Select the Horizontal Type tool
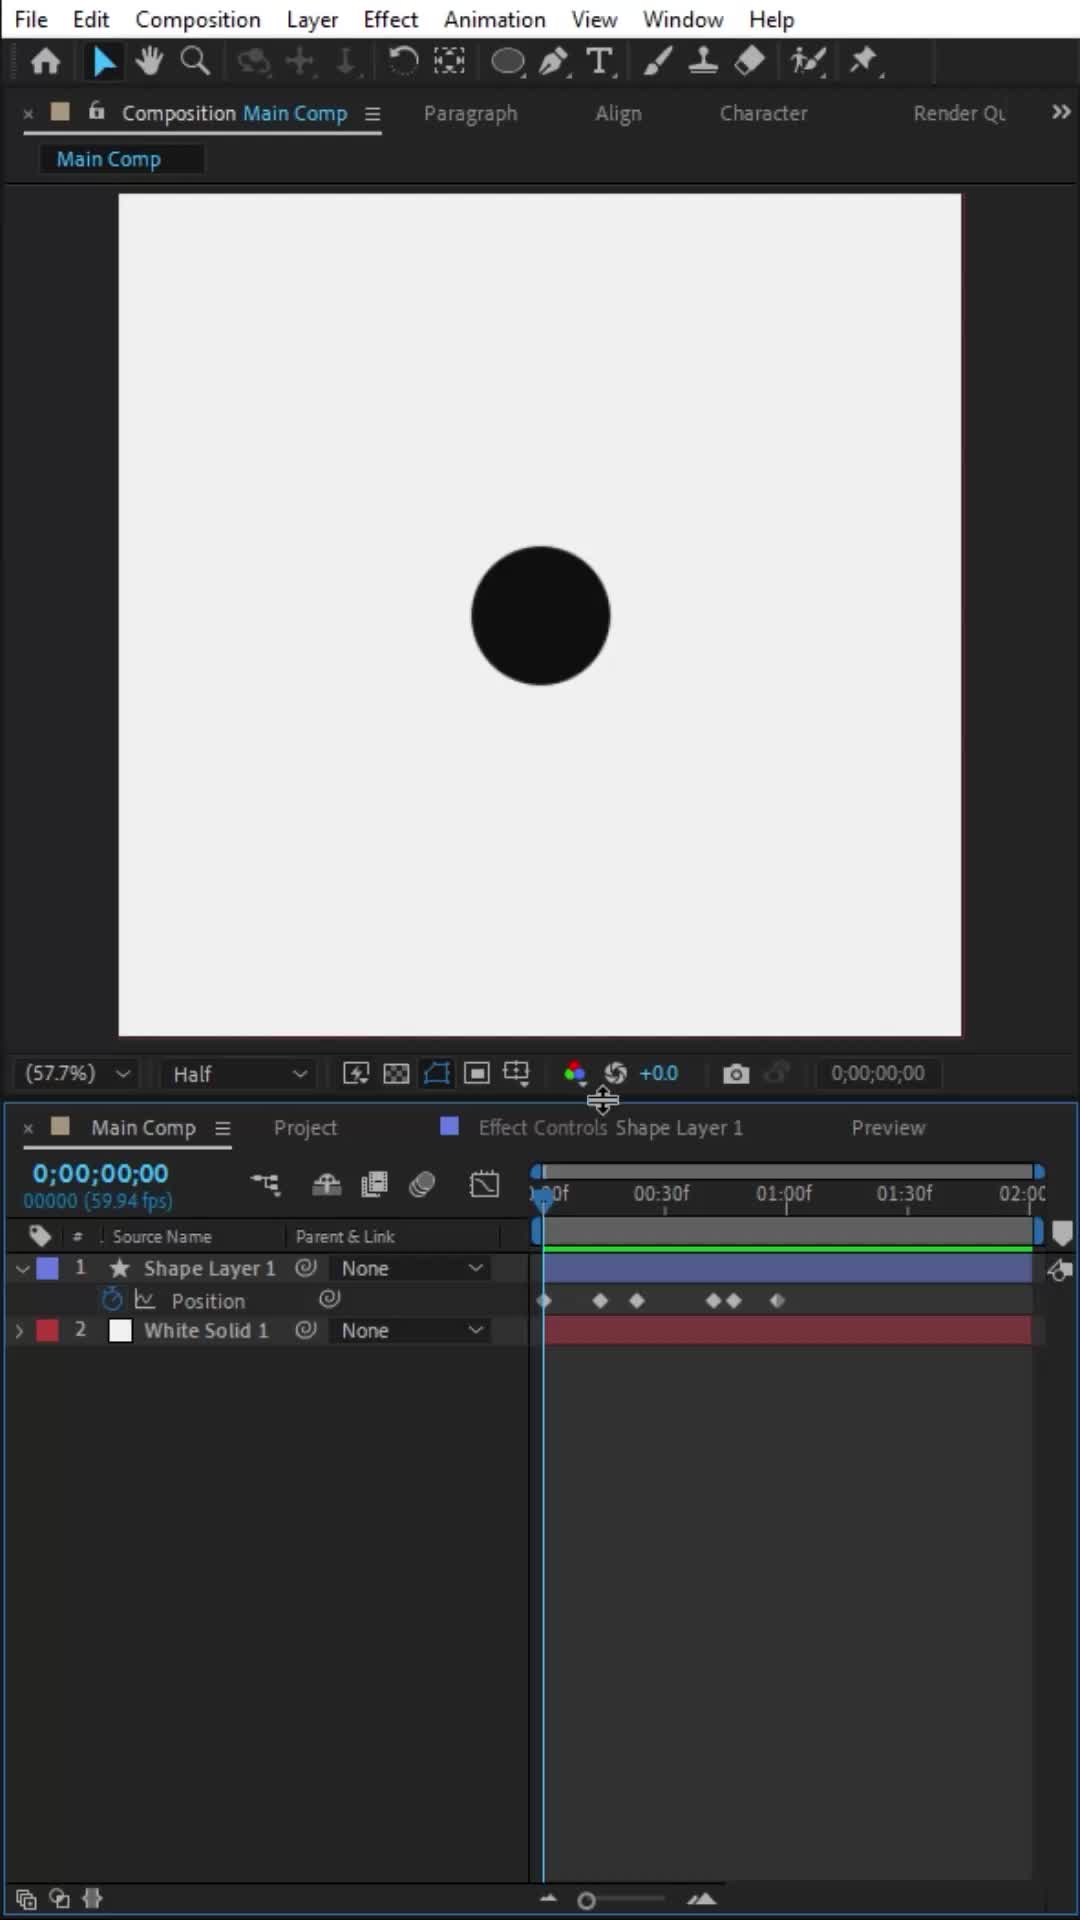Viewport: 1080px width, 1920px height. point(599,62)
